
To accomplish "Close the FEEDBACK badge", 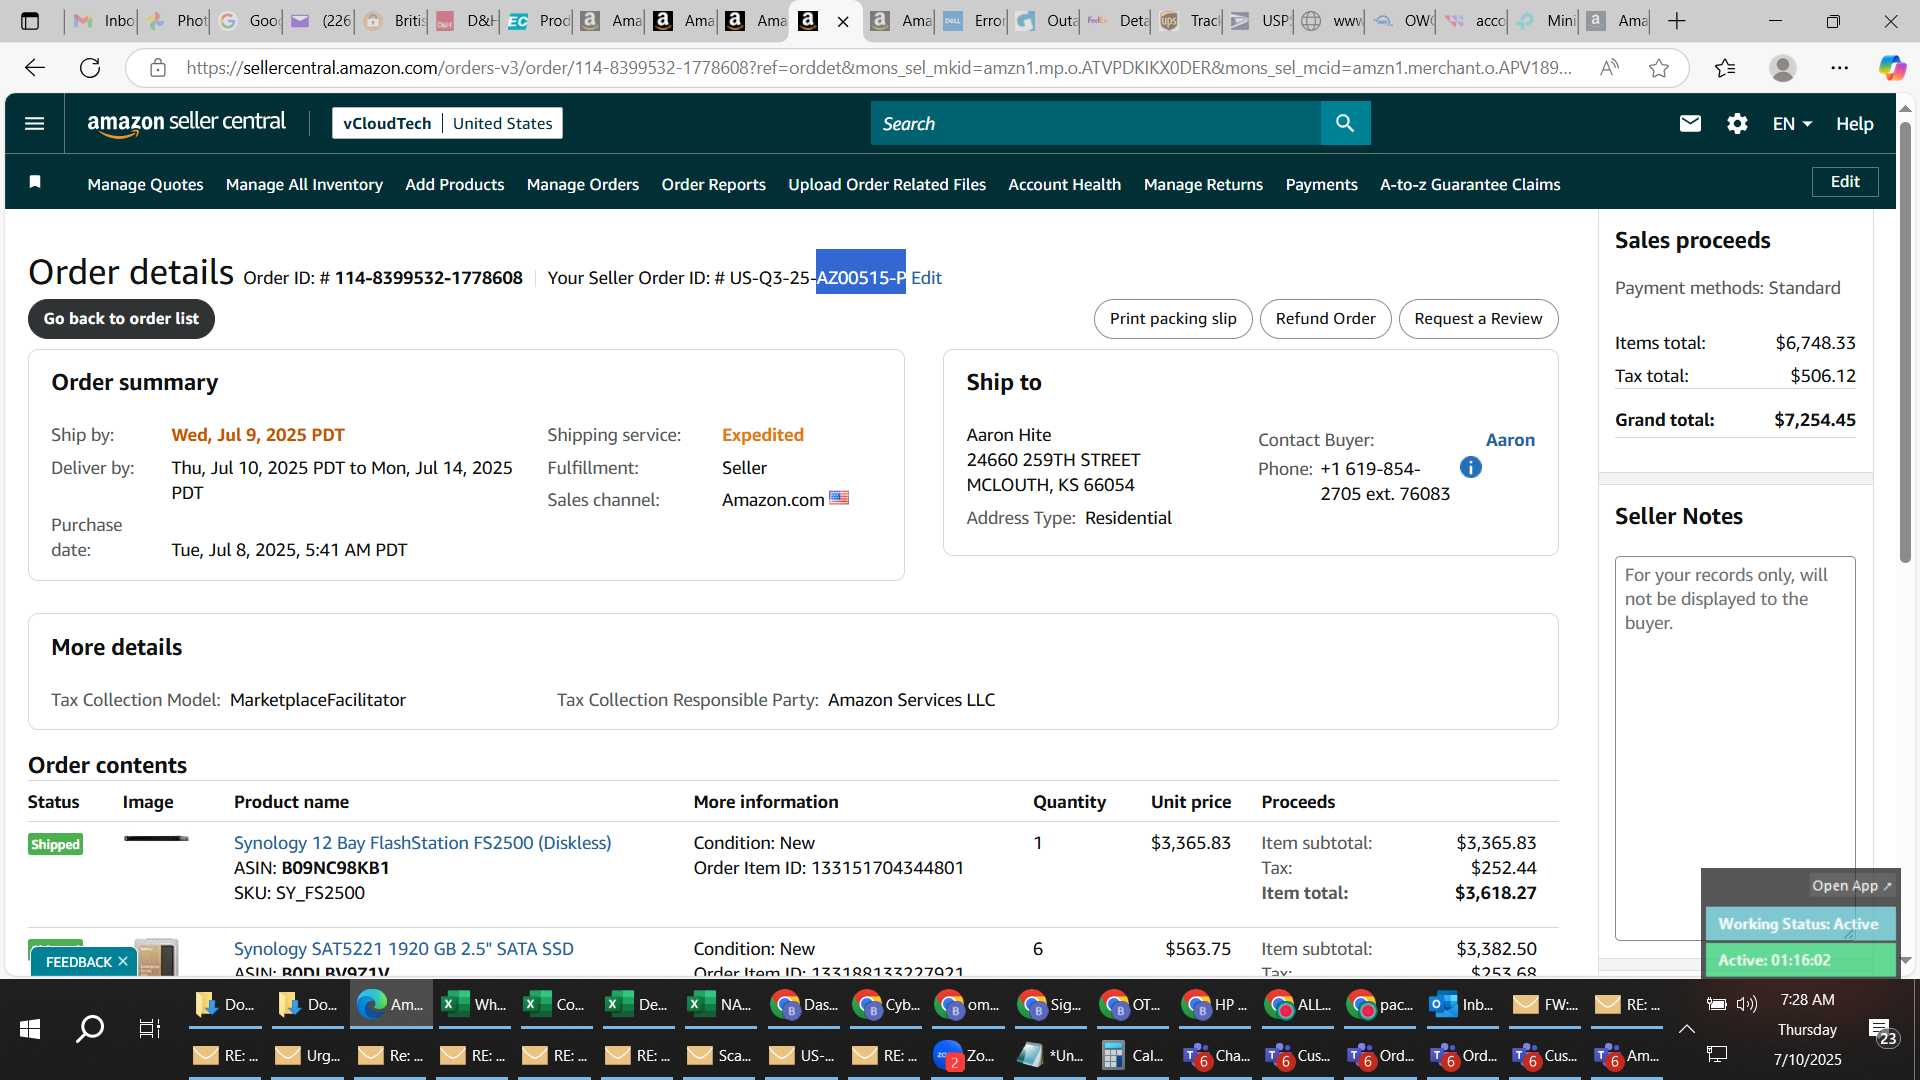I will click(x=123, y=961).
